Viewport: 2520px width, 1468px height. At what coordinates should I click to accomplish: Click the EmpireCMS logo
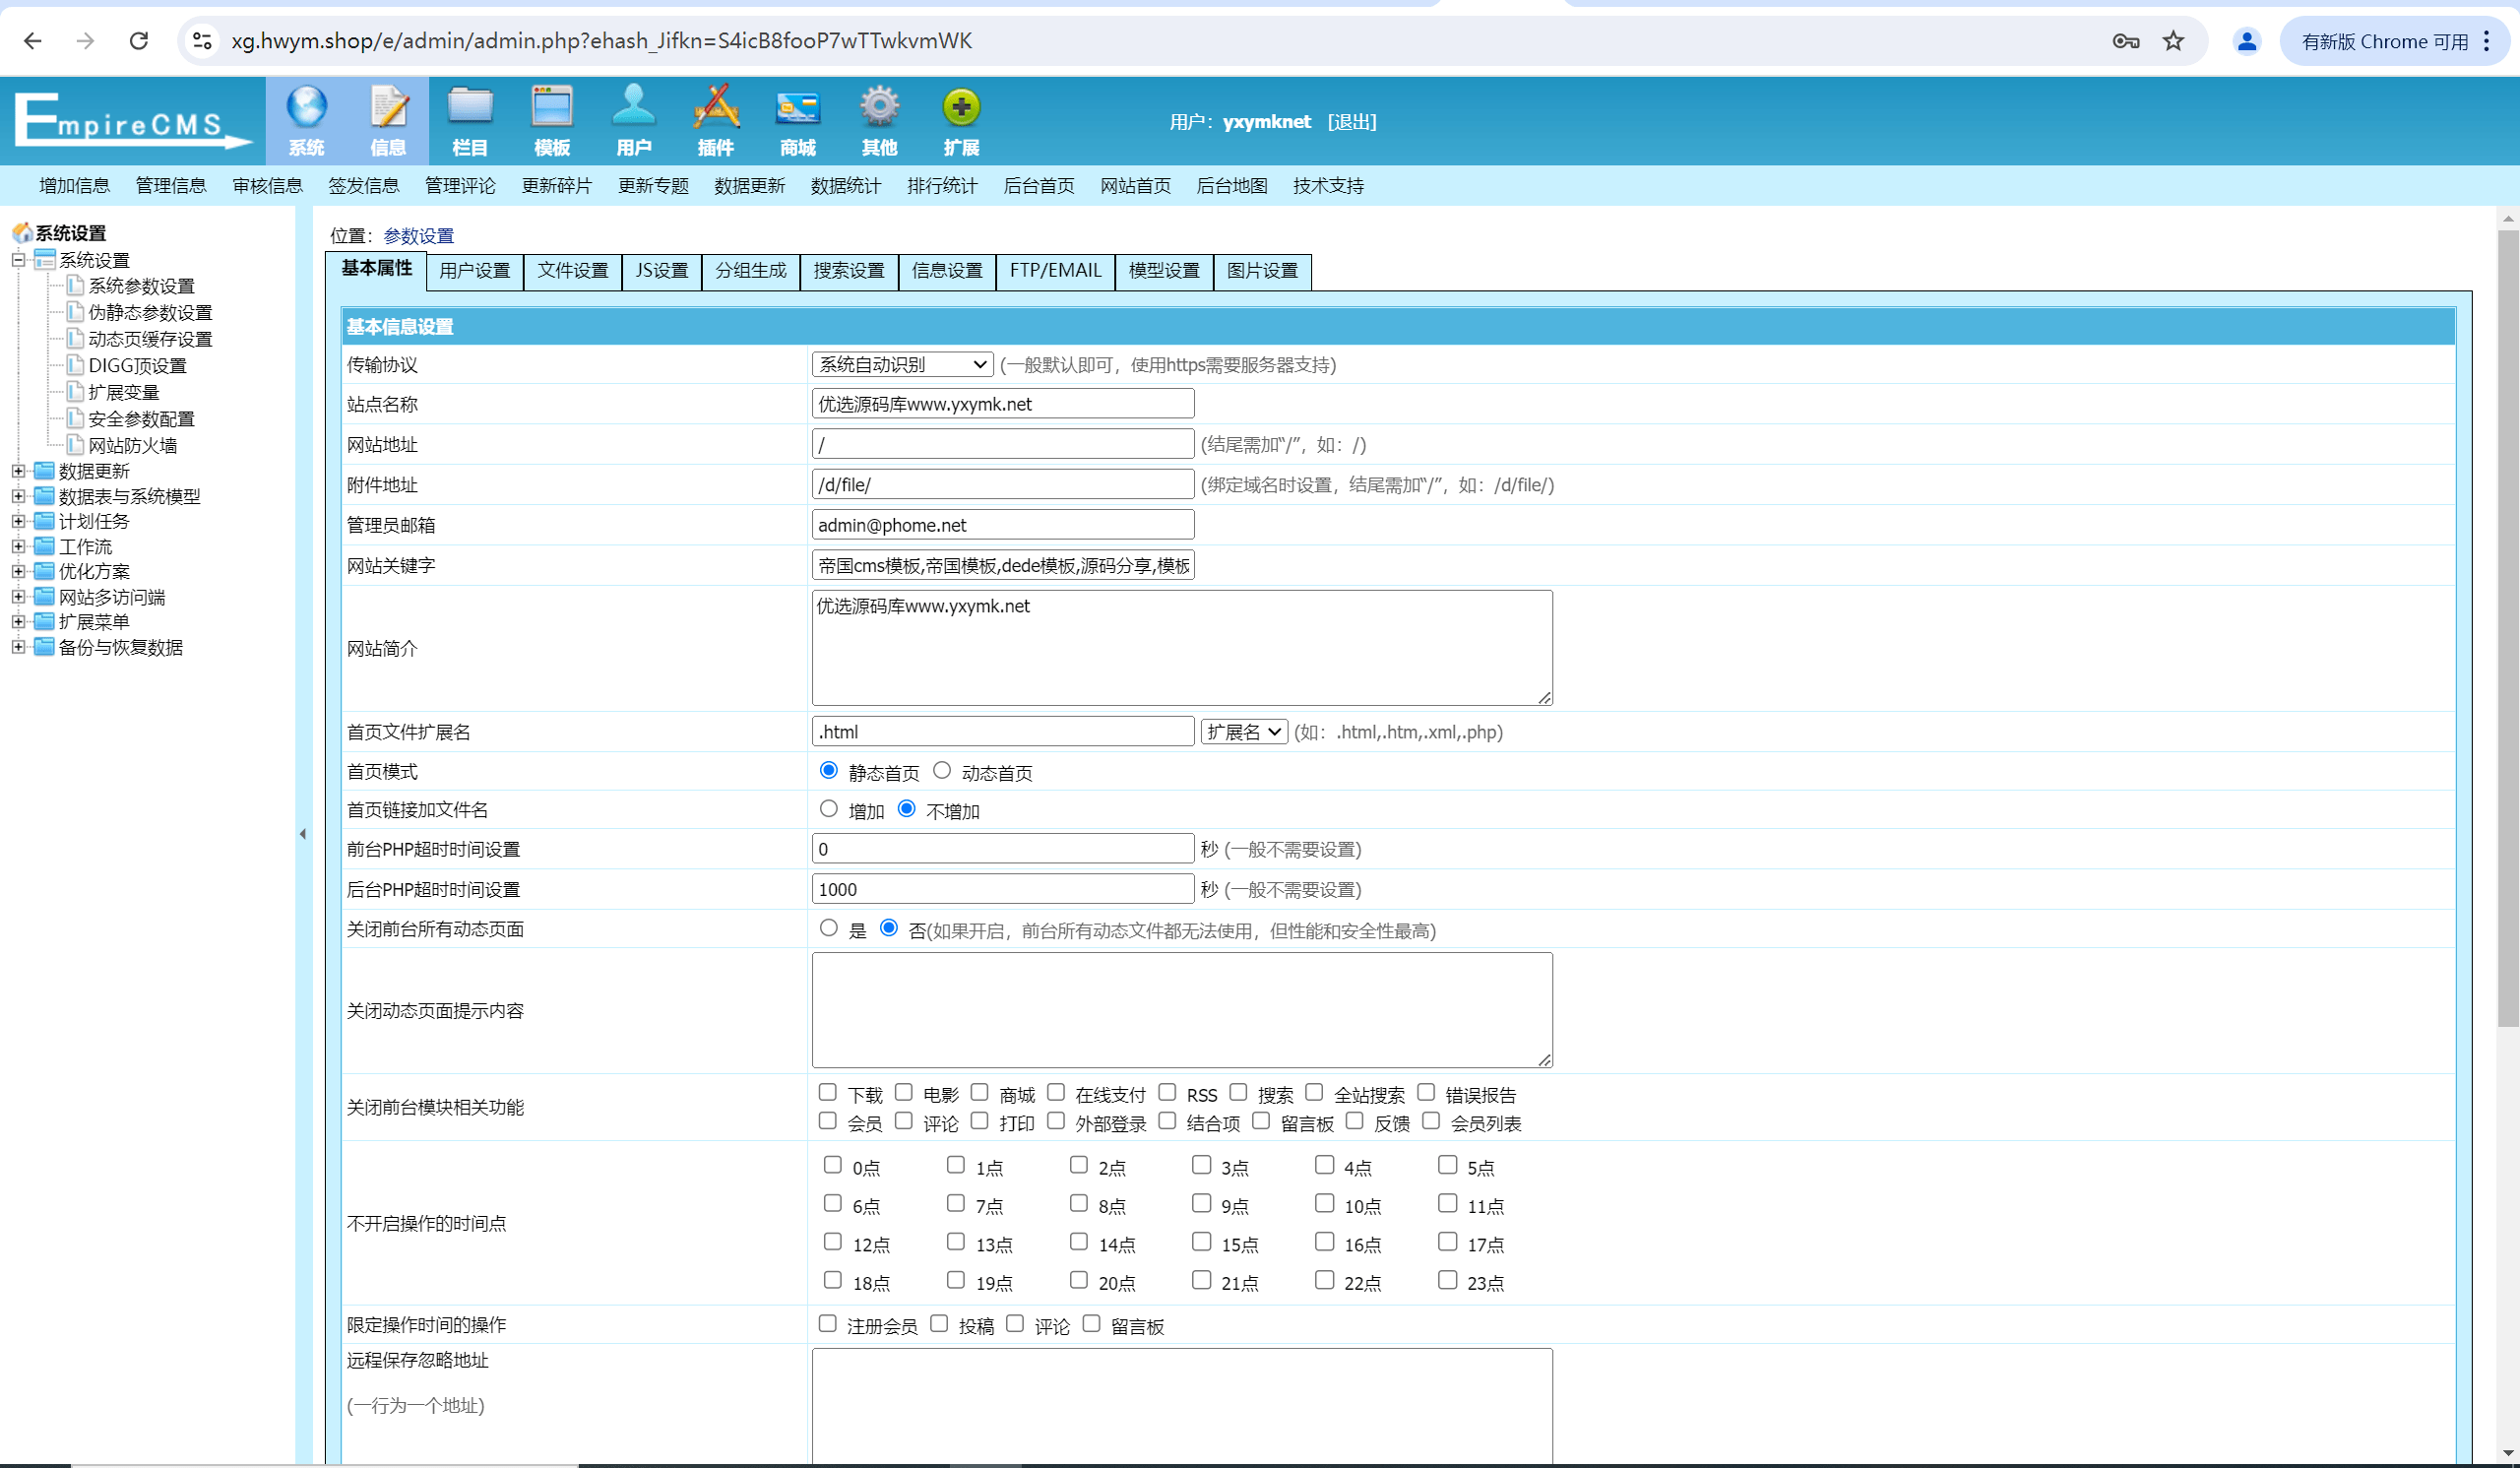pyautogui.click(x=132, y=121)
